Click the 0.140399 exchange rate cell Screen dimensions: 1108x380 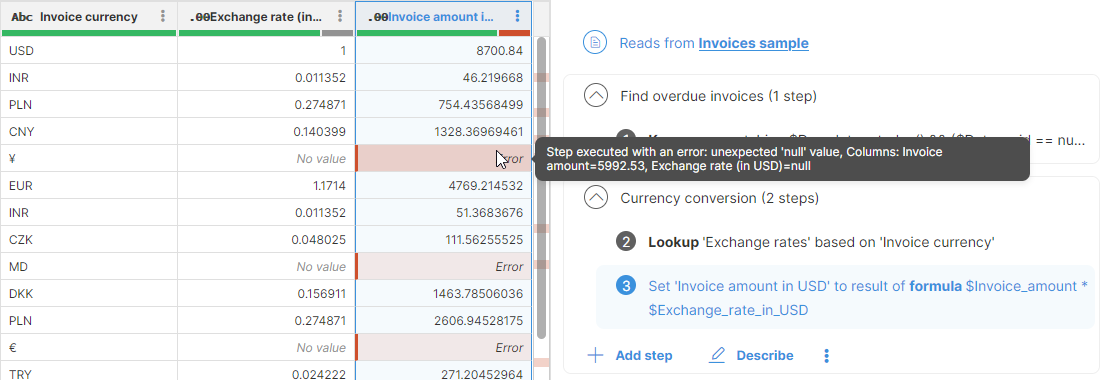click(266, 131)
